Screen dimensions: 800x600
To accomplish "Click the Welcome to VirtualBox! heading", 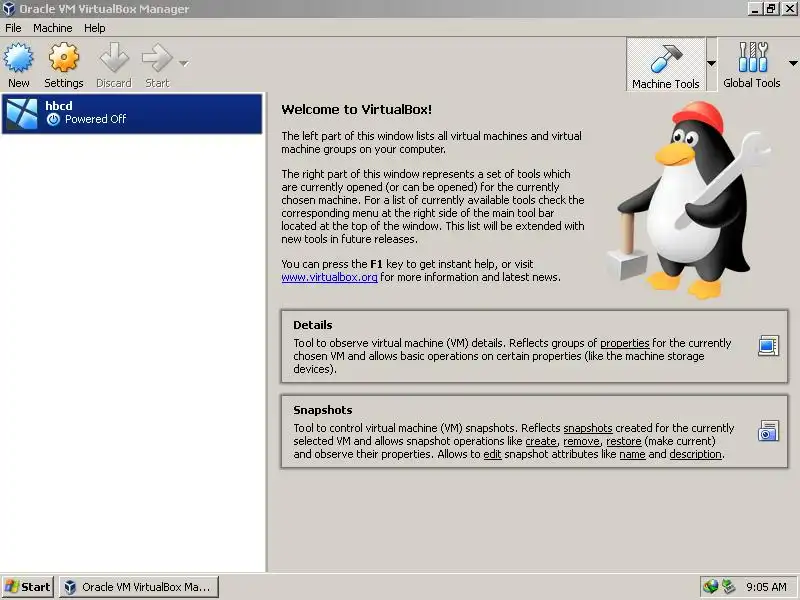I will [x=357, y=109].
